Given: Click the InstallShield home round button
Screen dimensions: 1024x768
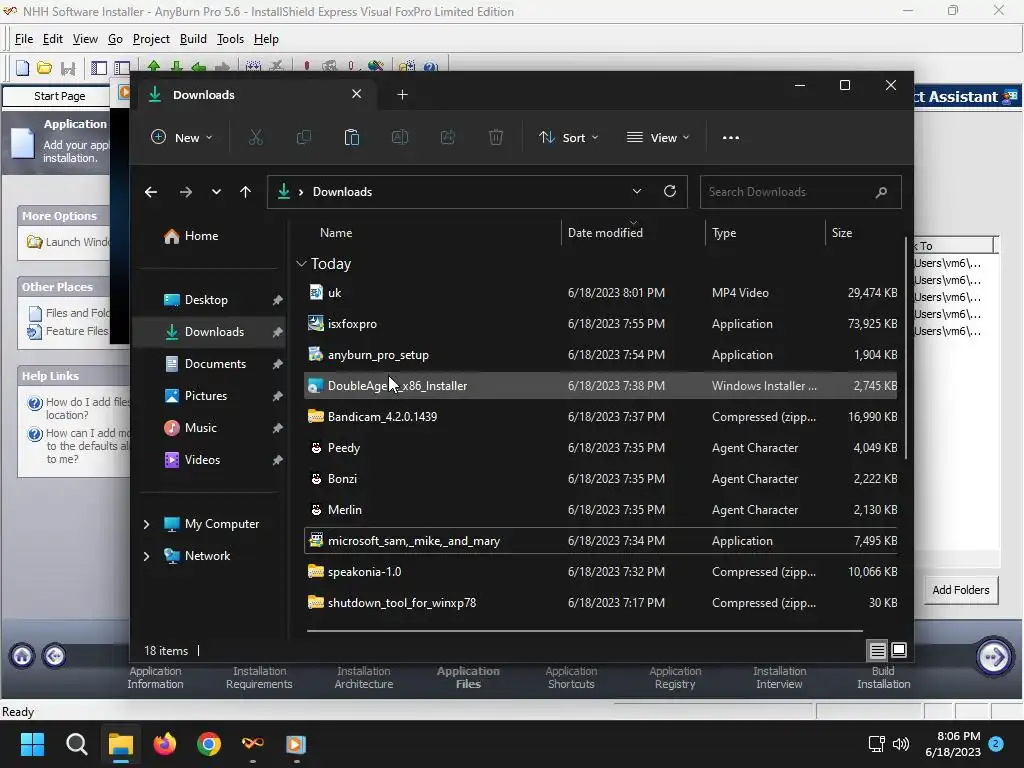Looking at the screenshot, I should (22, 655).
